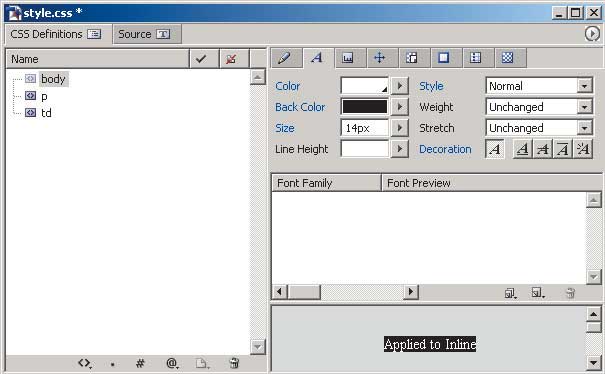Open the box border properties tab
This screenshot has height=374, width=605.
(446, 58)
